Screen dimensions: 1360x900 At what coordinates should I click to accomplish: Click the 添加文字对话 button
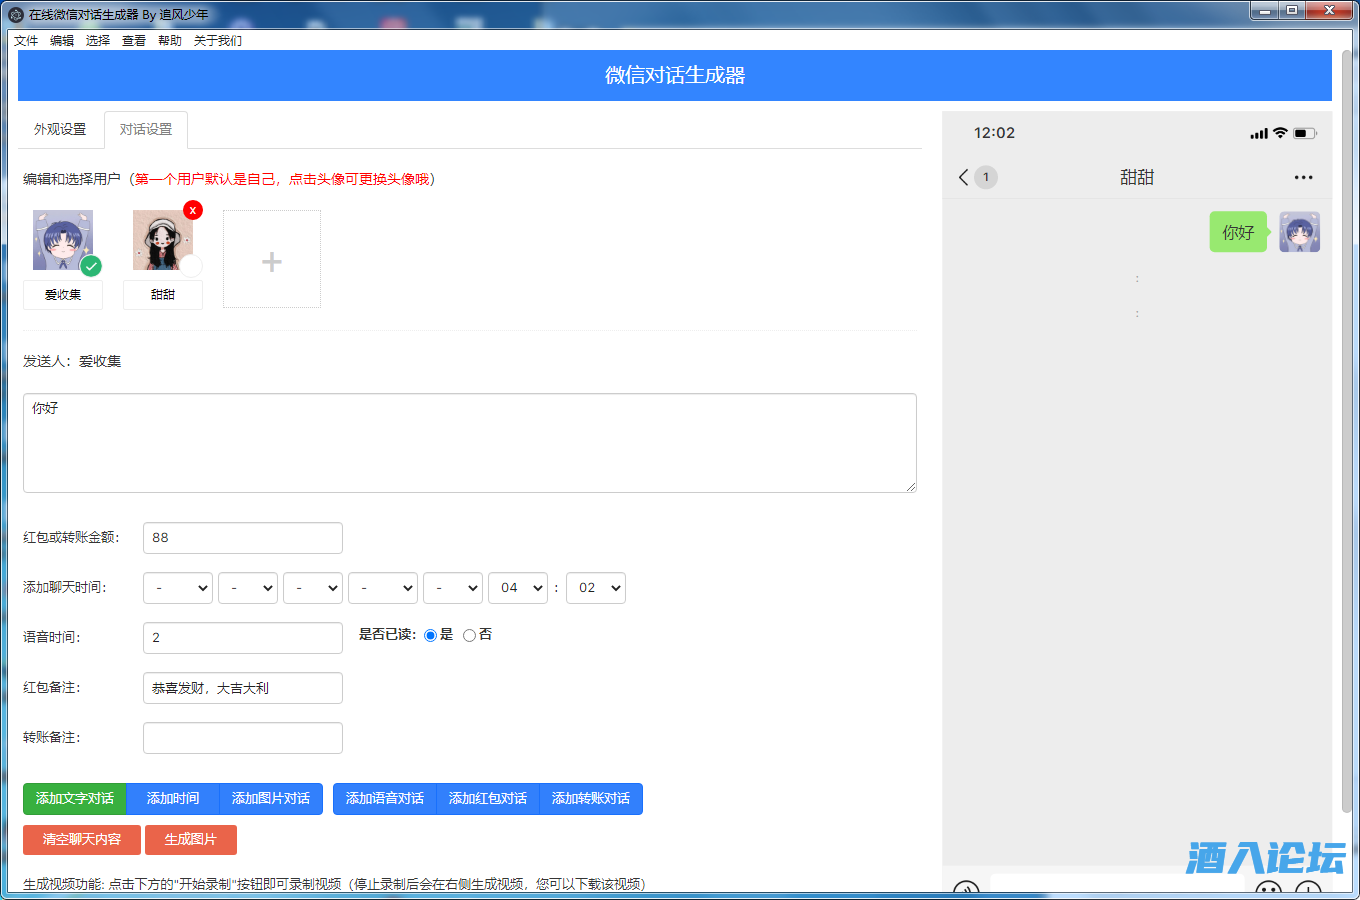(75, 799)
